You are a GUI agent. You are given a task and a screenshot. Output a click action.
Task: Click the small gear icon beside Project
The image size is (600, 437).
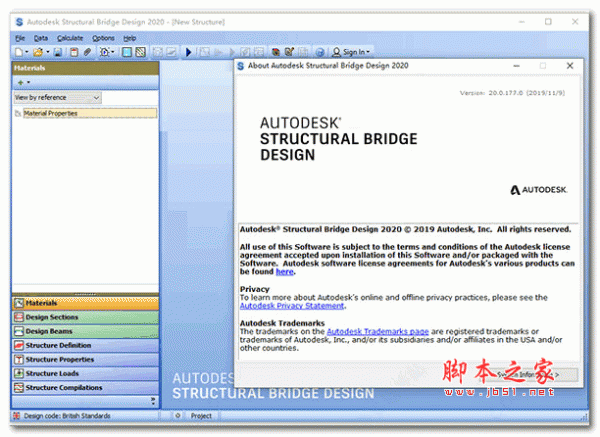[178, 415]
